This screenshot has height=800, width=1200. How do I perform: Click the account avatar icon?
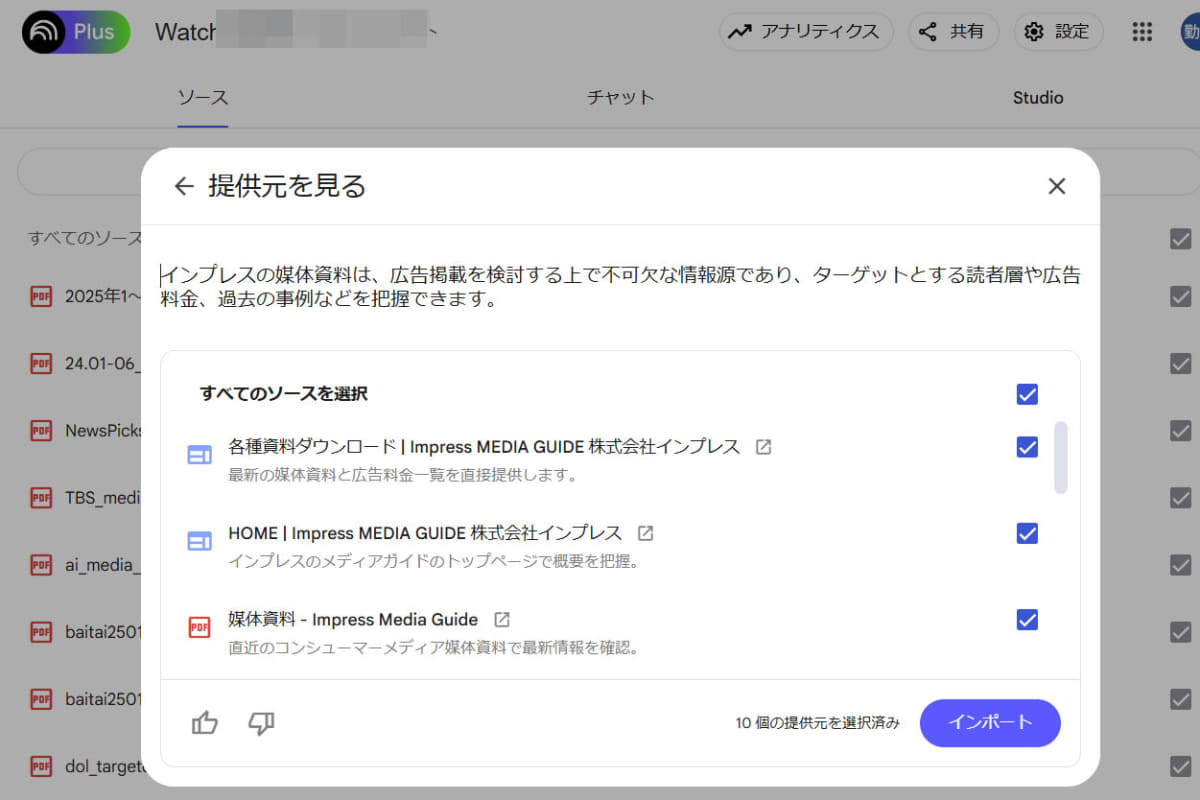point(1190,32)
